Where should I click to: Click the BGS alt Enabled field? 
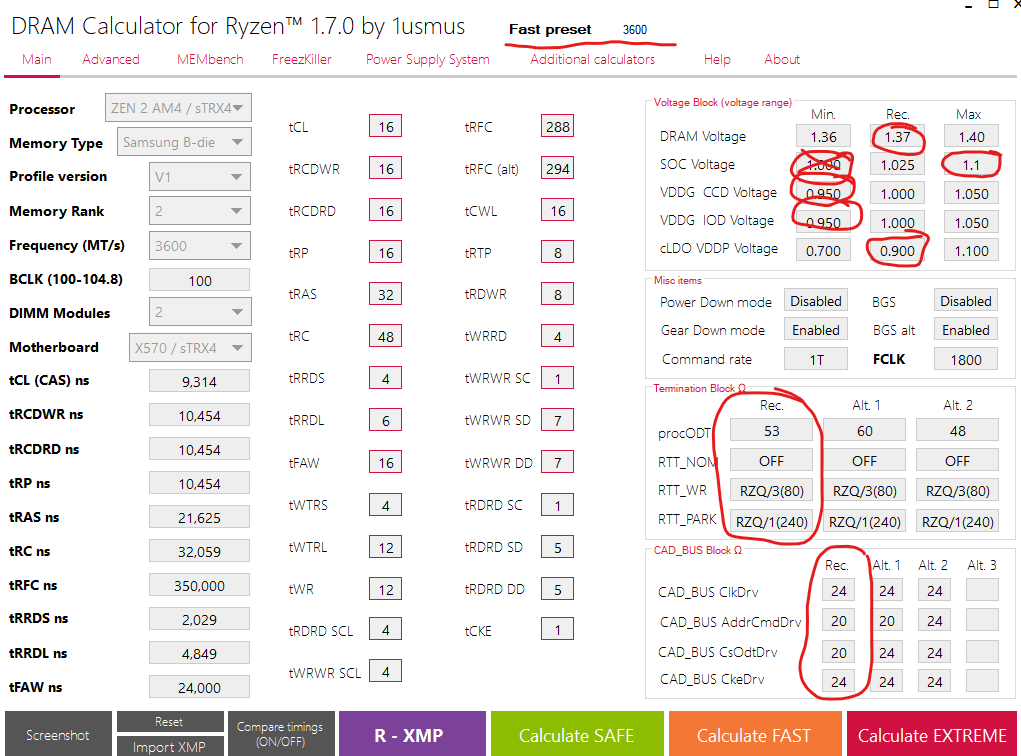965,330
